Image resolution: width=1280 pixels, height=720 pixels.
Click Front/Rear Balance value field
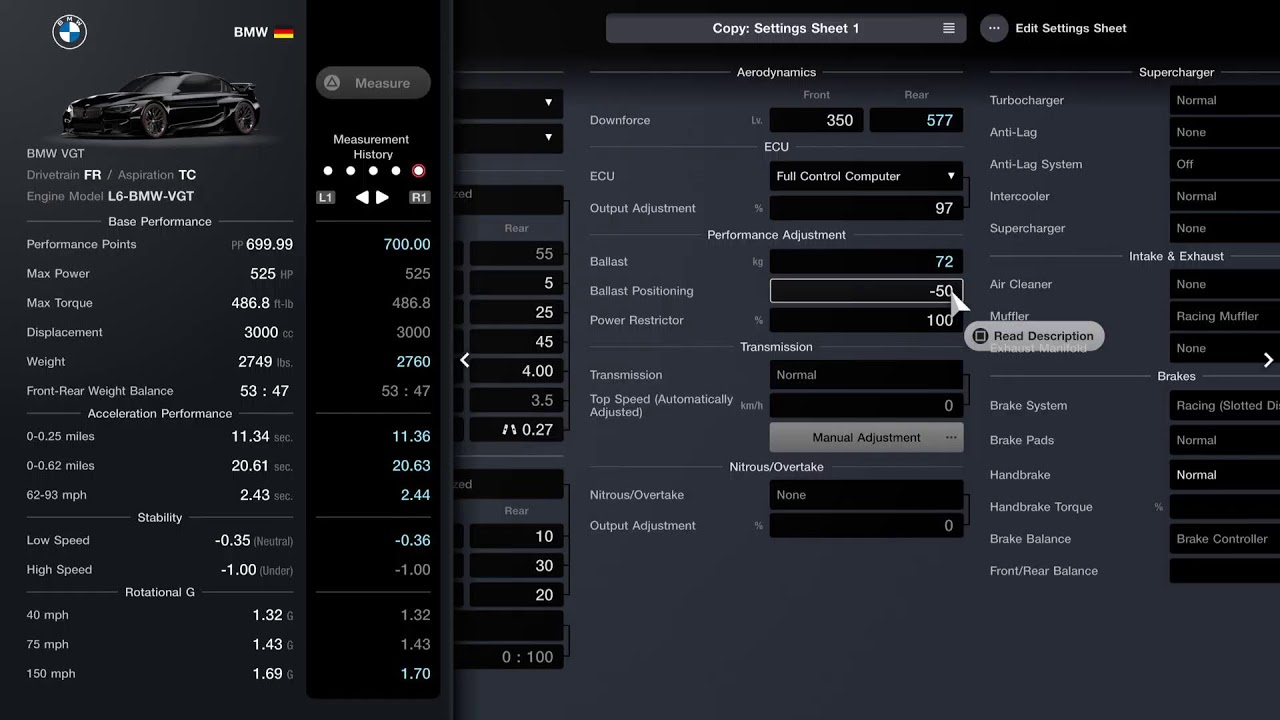1225,571
